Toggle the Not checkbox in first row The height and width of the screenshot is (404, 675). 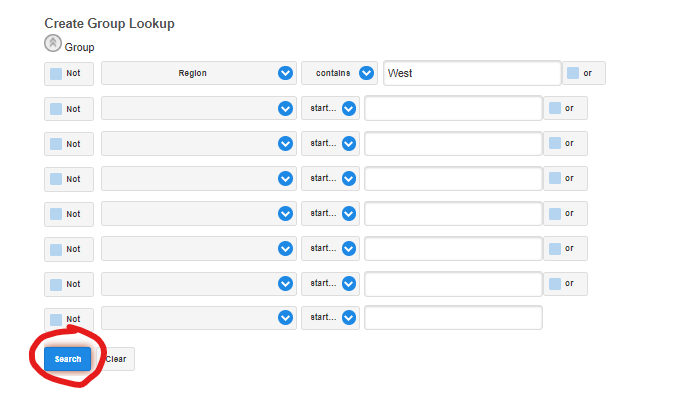(56, 73)
